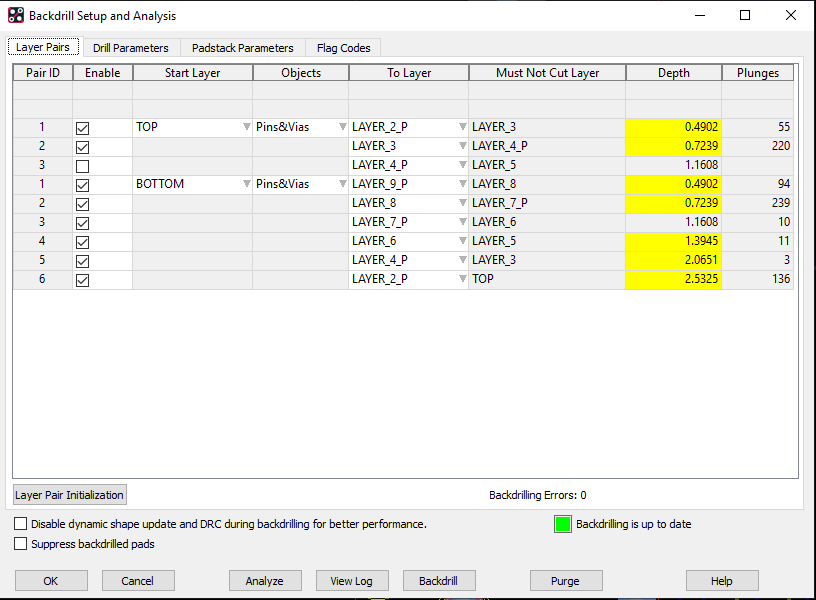Screen dimensions: 816x600
Task: Click Must Not Cut cell LAYER_8
Action: click(x=547, y=184)
